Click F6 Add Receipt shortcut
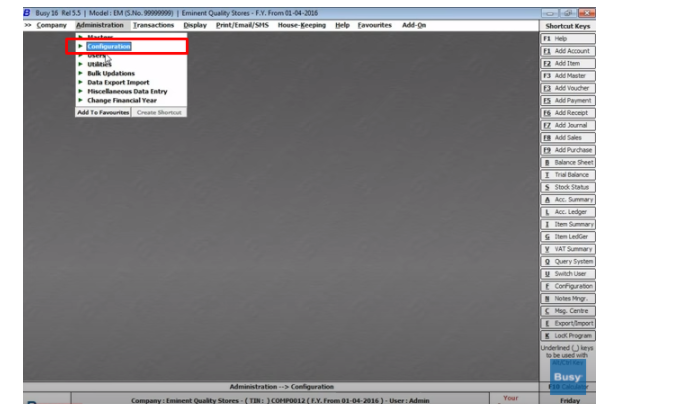The width and height of the screenshot is (687, 404). pos(568,113)
